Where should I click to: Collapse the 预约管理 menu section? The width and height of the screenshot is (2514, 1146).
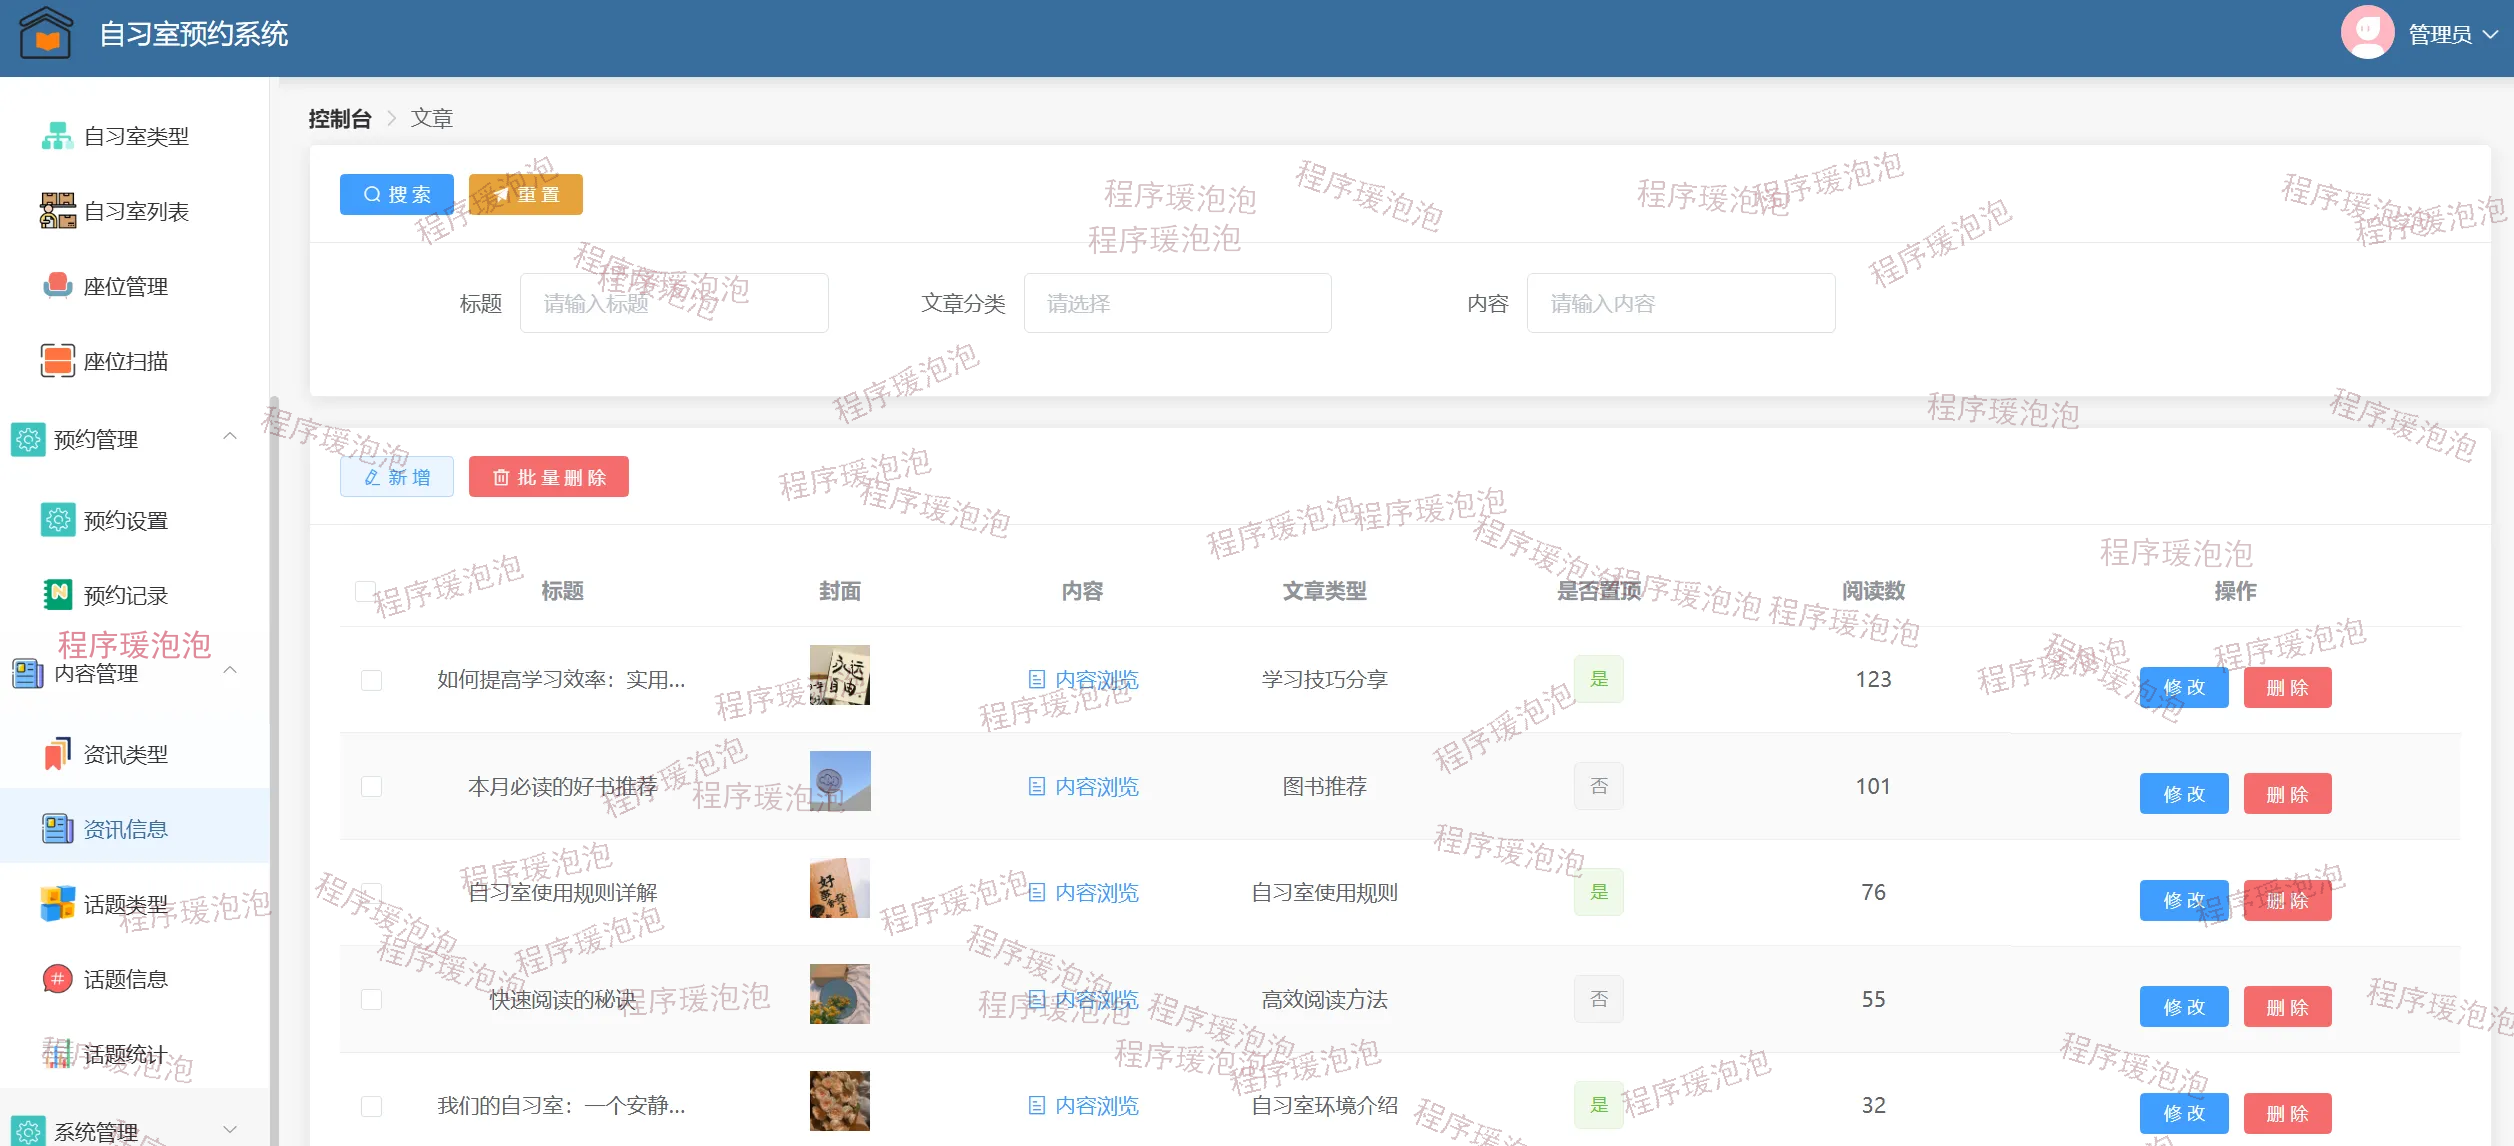click(x=230, y=437)
